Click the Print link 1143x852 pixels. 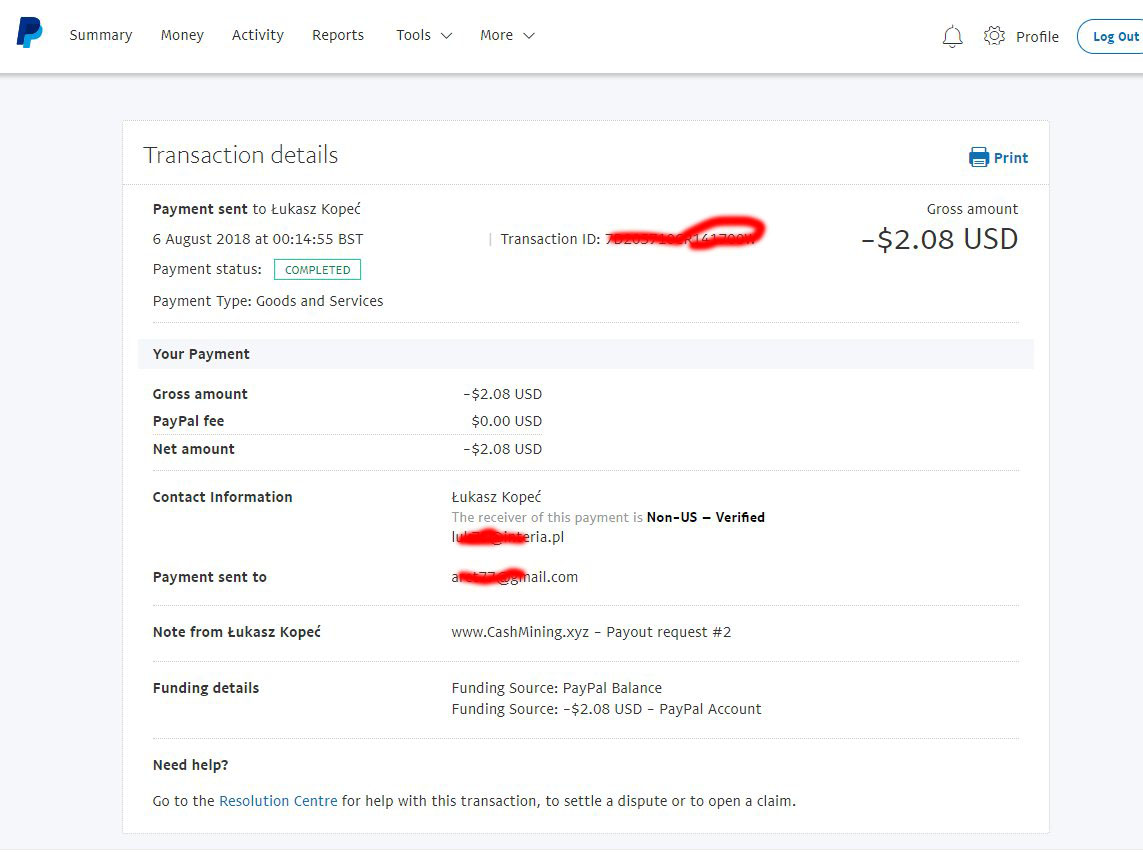[1010, 157]
